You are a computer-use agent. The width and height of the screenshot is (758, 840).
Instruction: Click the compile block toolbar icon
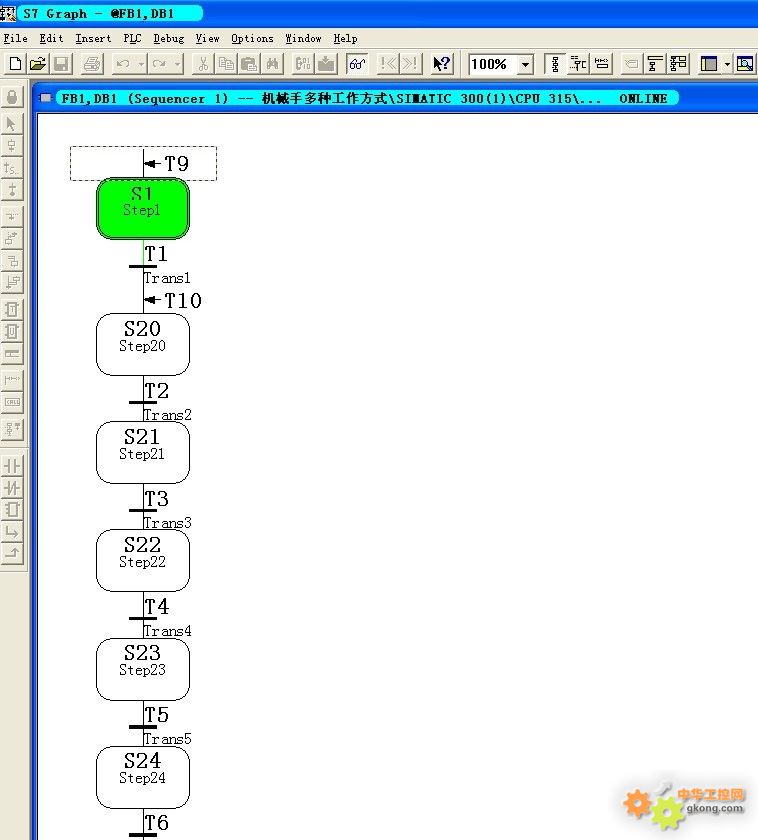[303, 64]
